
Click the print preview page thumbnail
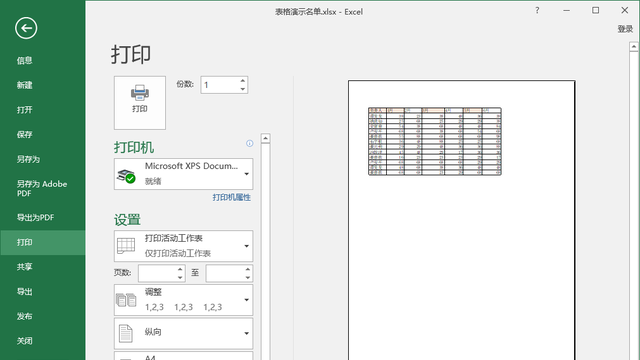click(462, 220)
